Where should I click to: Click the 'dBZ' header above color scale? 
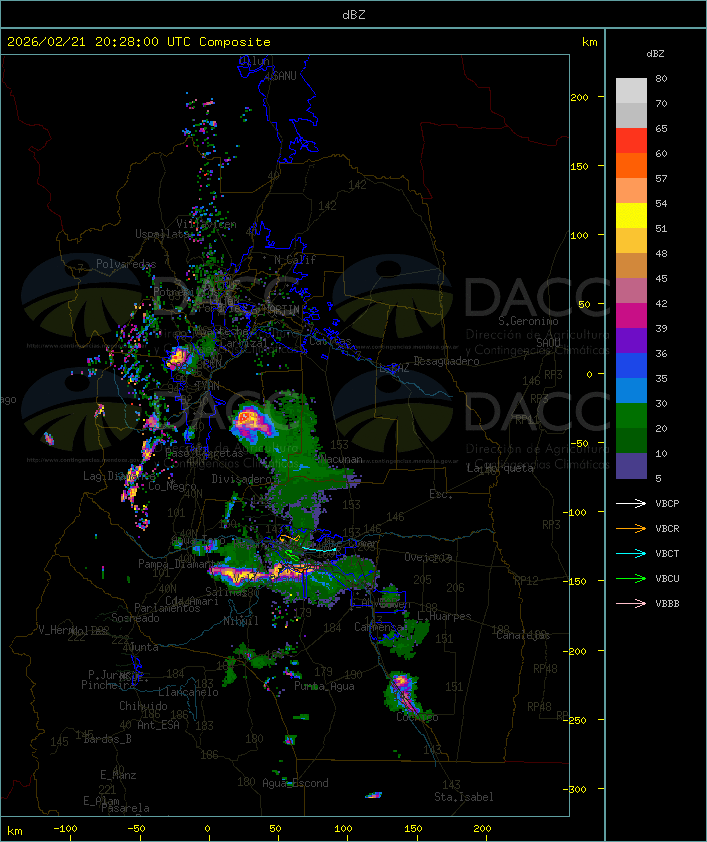tap(655, 54)
